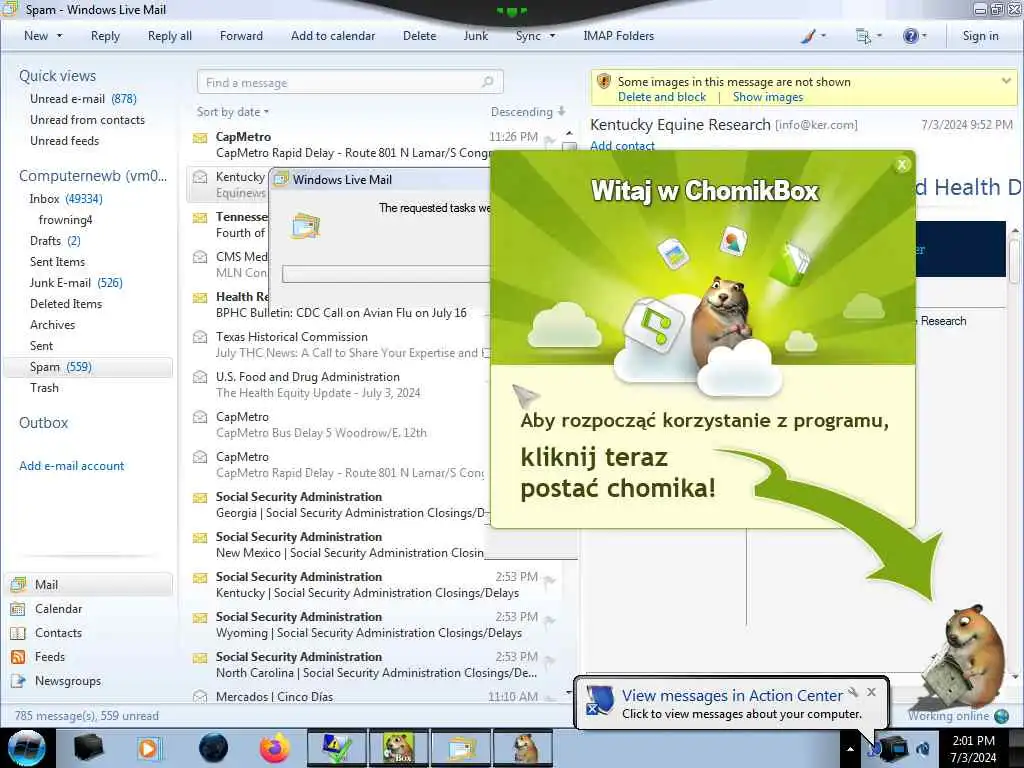Expand the New button dropdown arrow
1024x768 pixels.
coord(59,36)
